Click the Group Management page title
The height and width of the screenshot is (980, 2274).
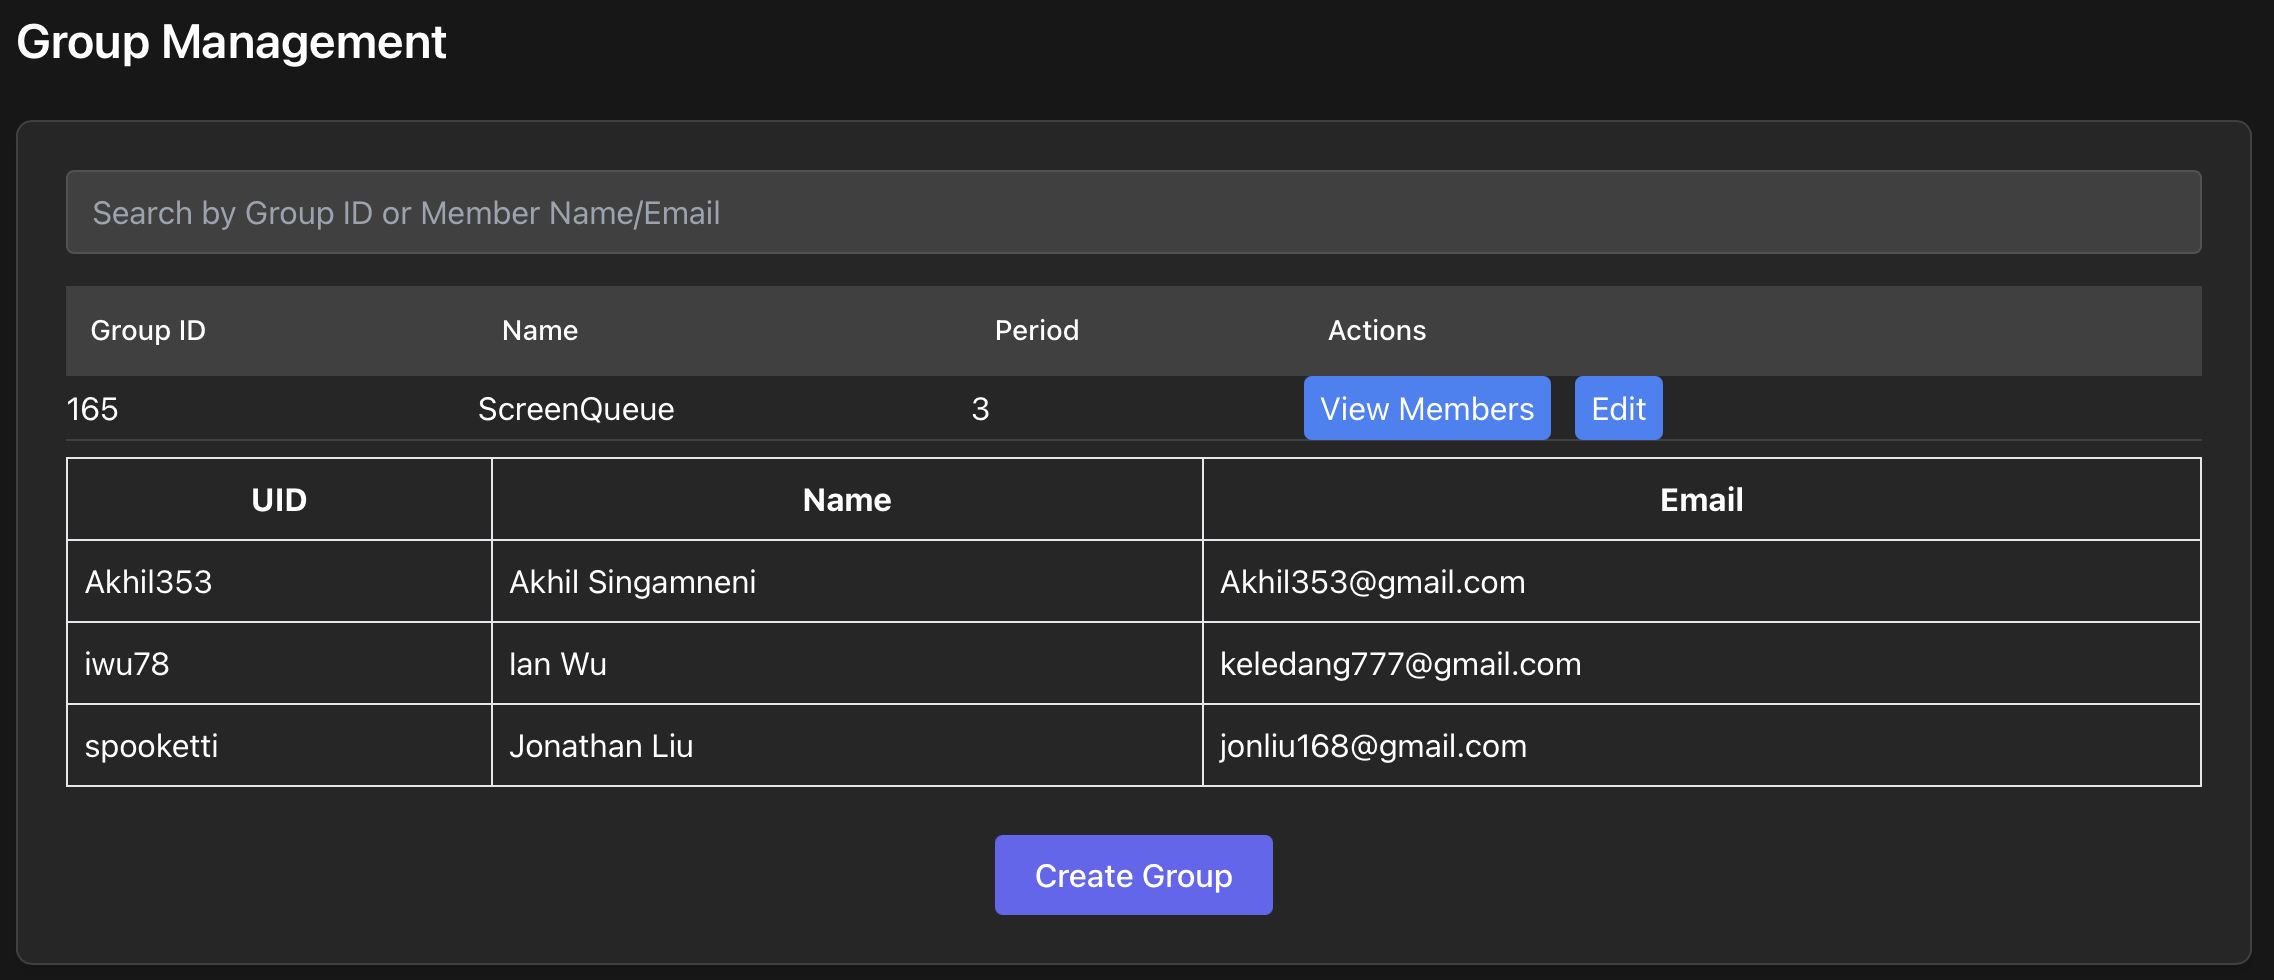(x=233, y=41)
